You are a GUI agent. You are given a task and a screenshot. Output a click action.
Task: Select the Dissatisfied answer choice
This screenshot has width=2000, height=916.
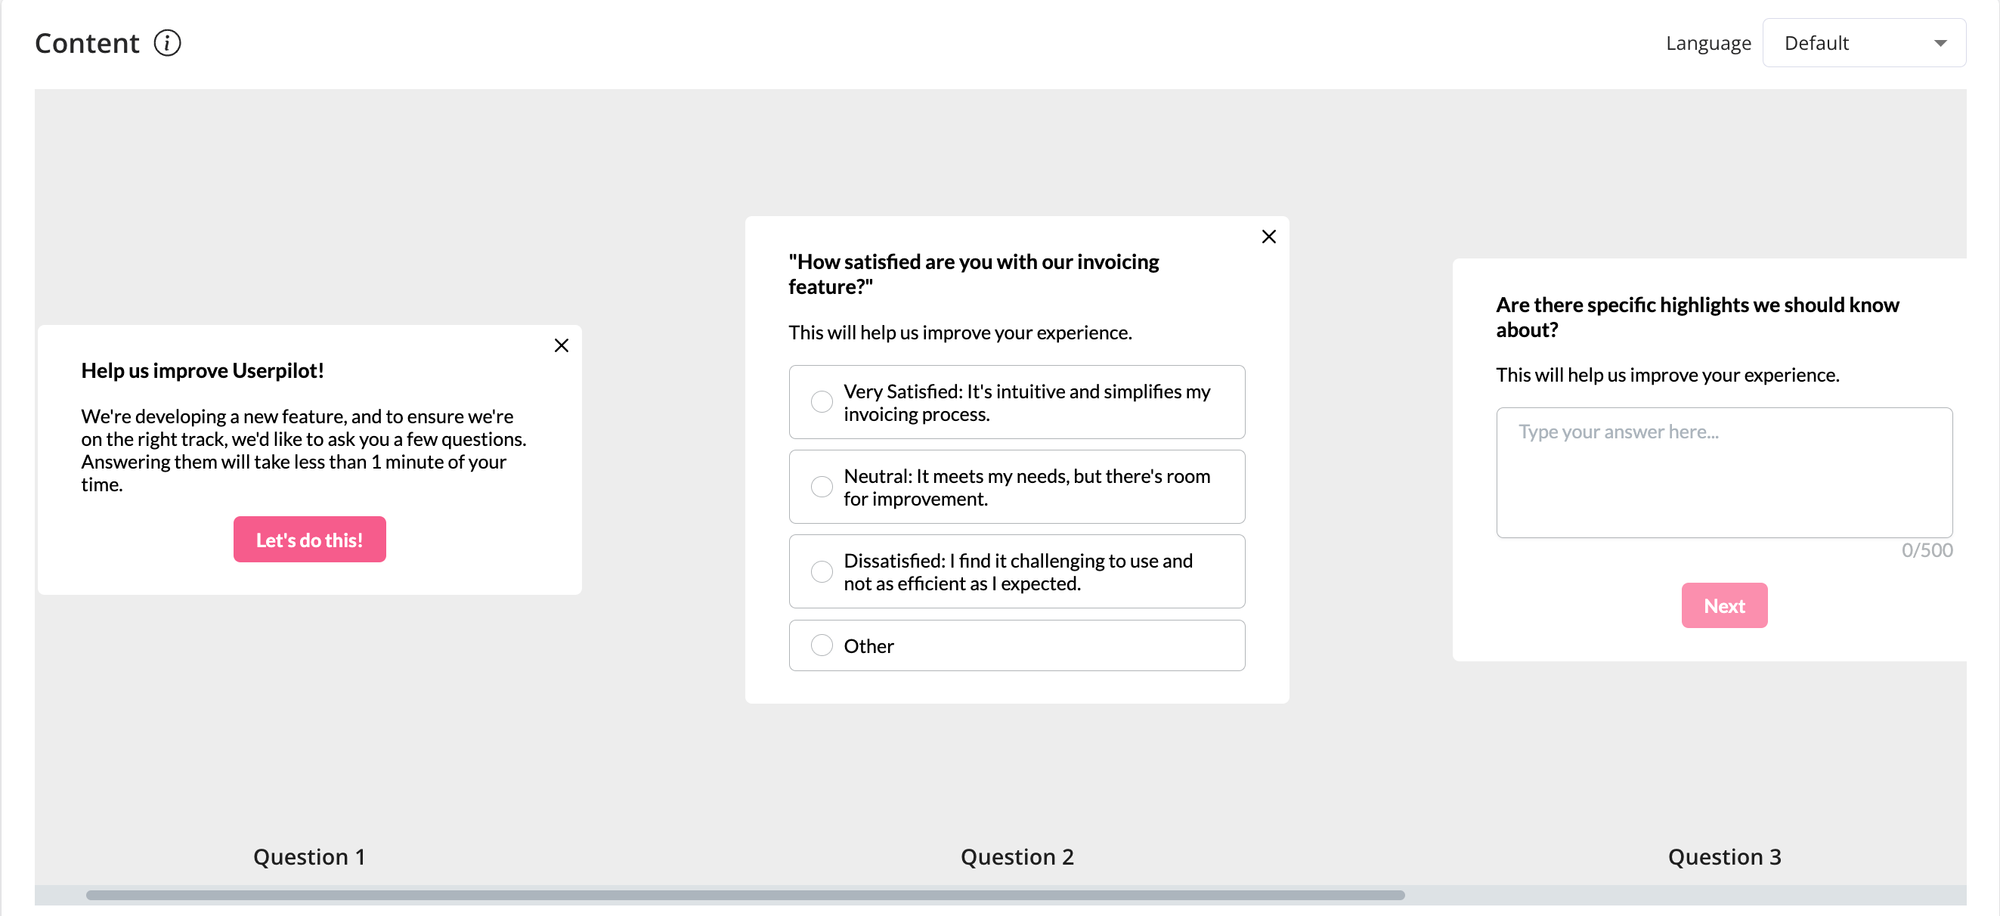[822, 571]
